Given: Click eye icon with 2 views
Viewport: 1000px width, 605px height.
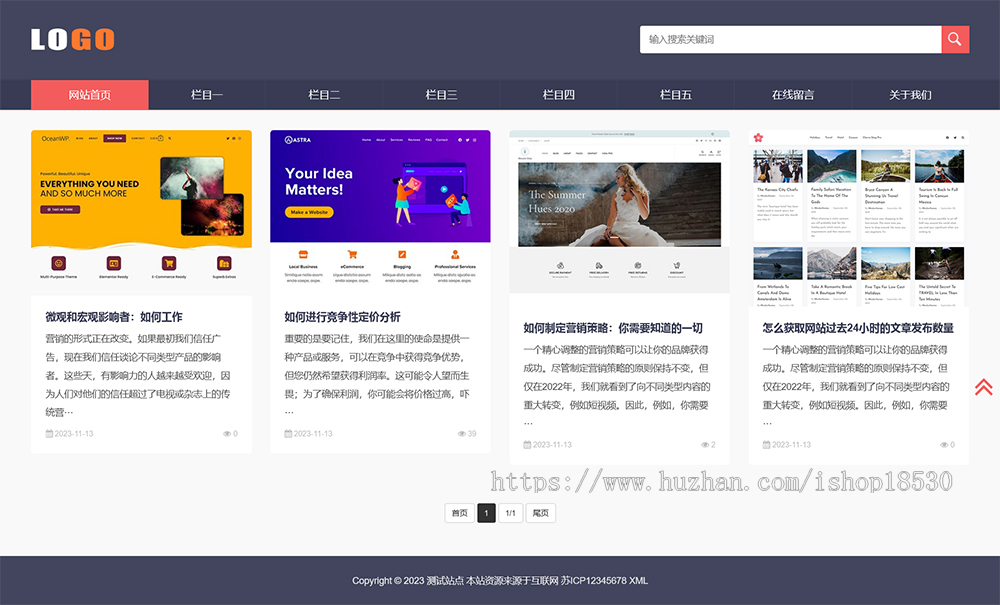Looking at the screenshot, I should tap(705, 444).
